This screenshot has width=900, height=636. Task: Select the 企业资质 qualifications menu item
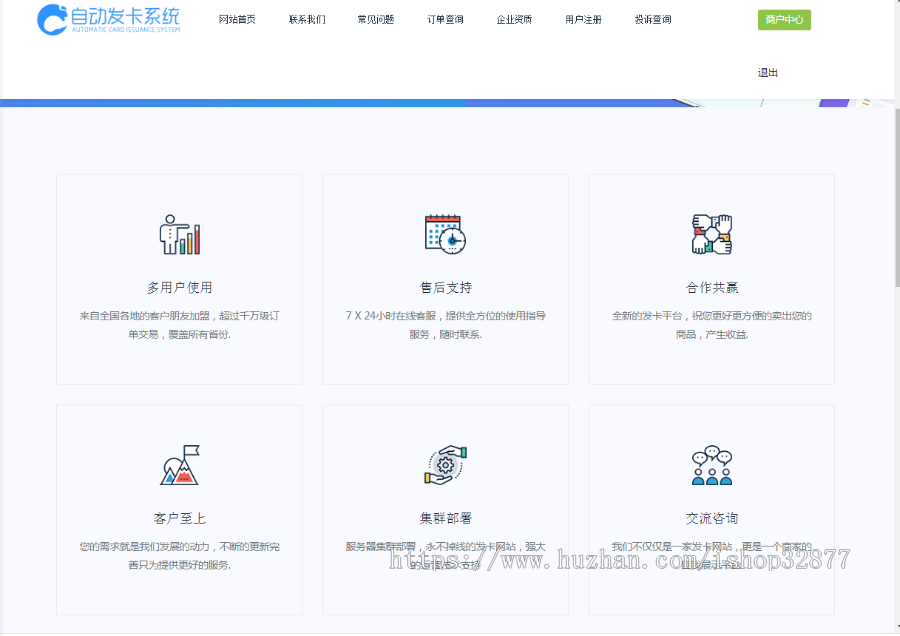point(513,18)
